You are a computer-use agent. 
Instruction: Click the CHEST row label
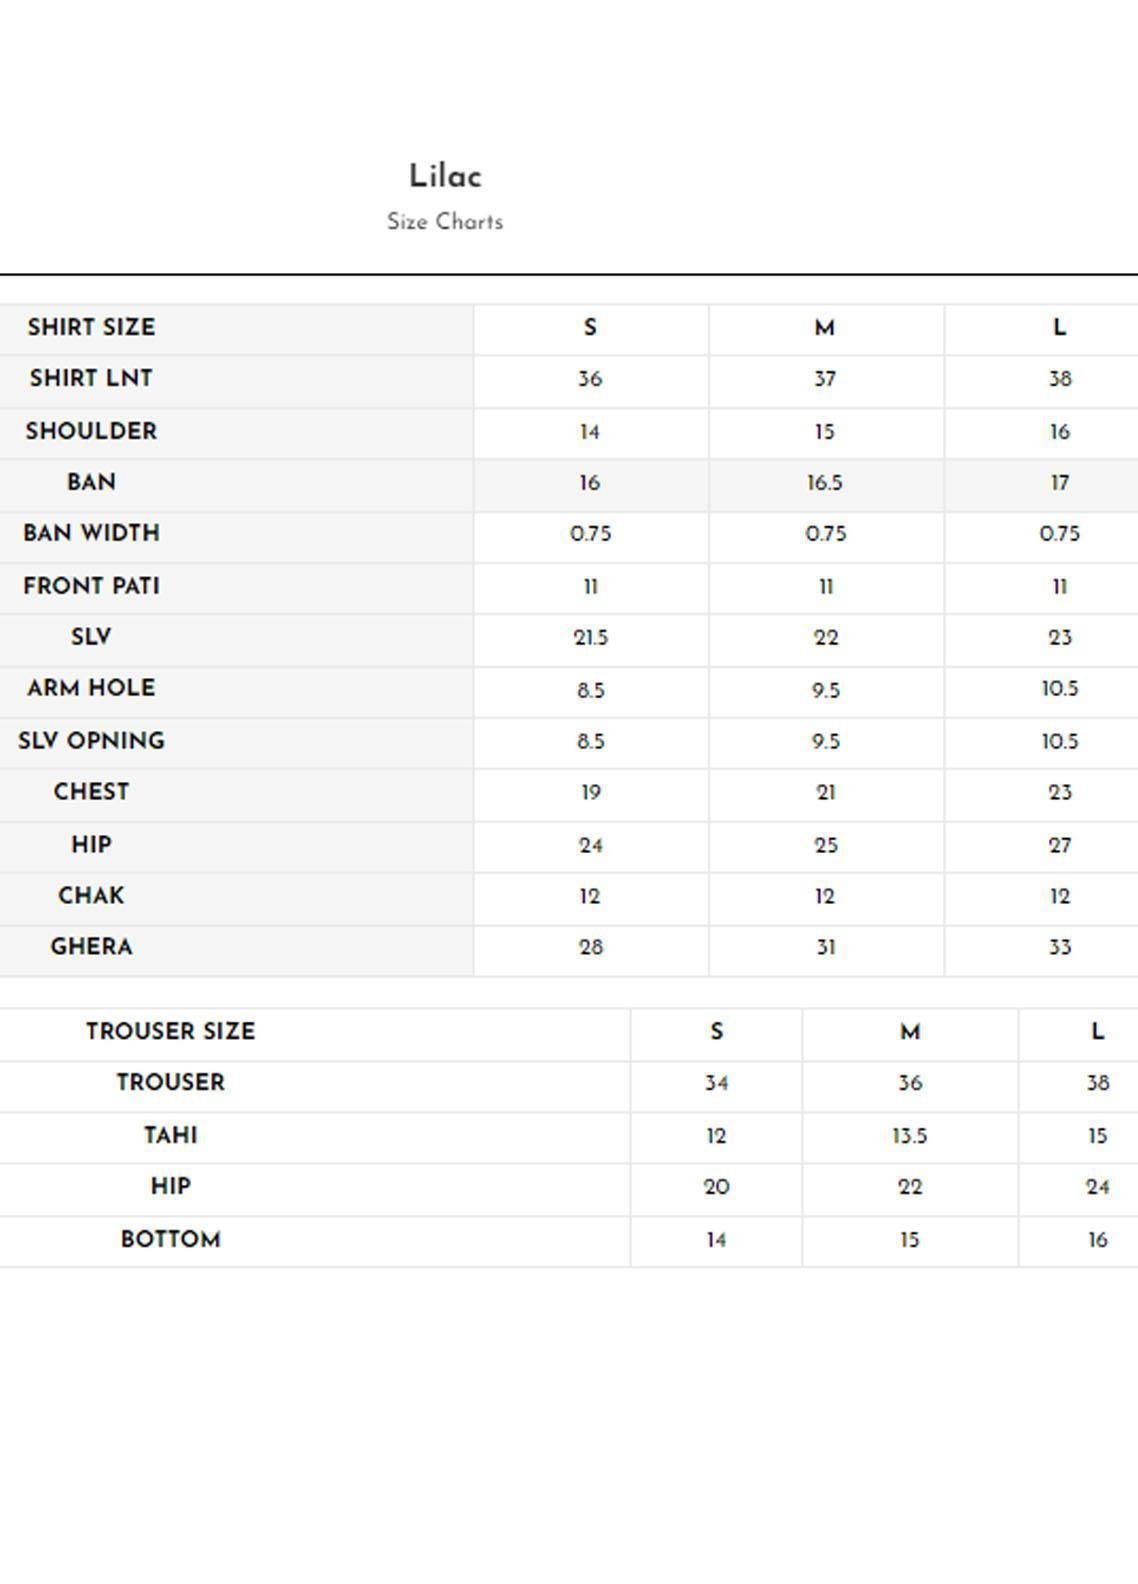click(91, 792)
